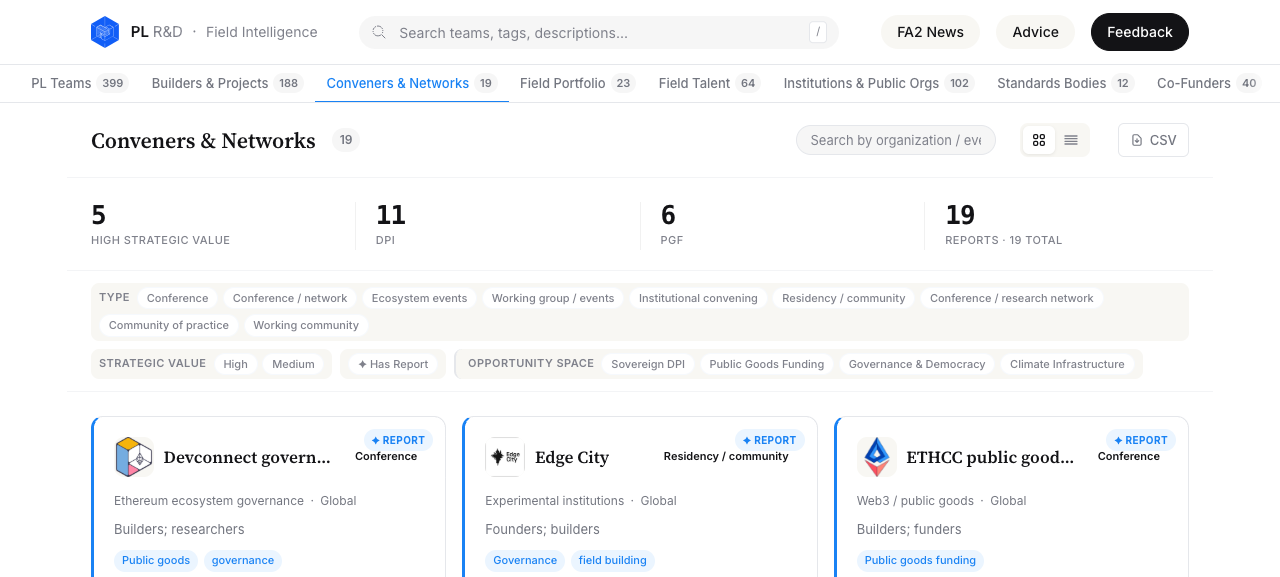Select the Conveners & Networks tab

point(412,83)
